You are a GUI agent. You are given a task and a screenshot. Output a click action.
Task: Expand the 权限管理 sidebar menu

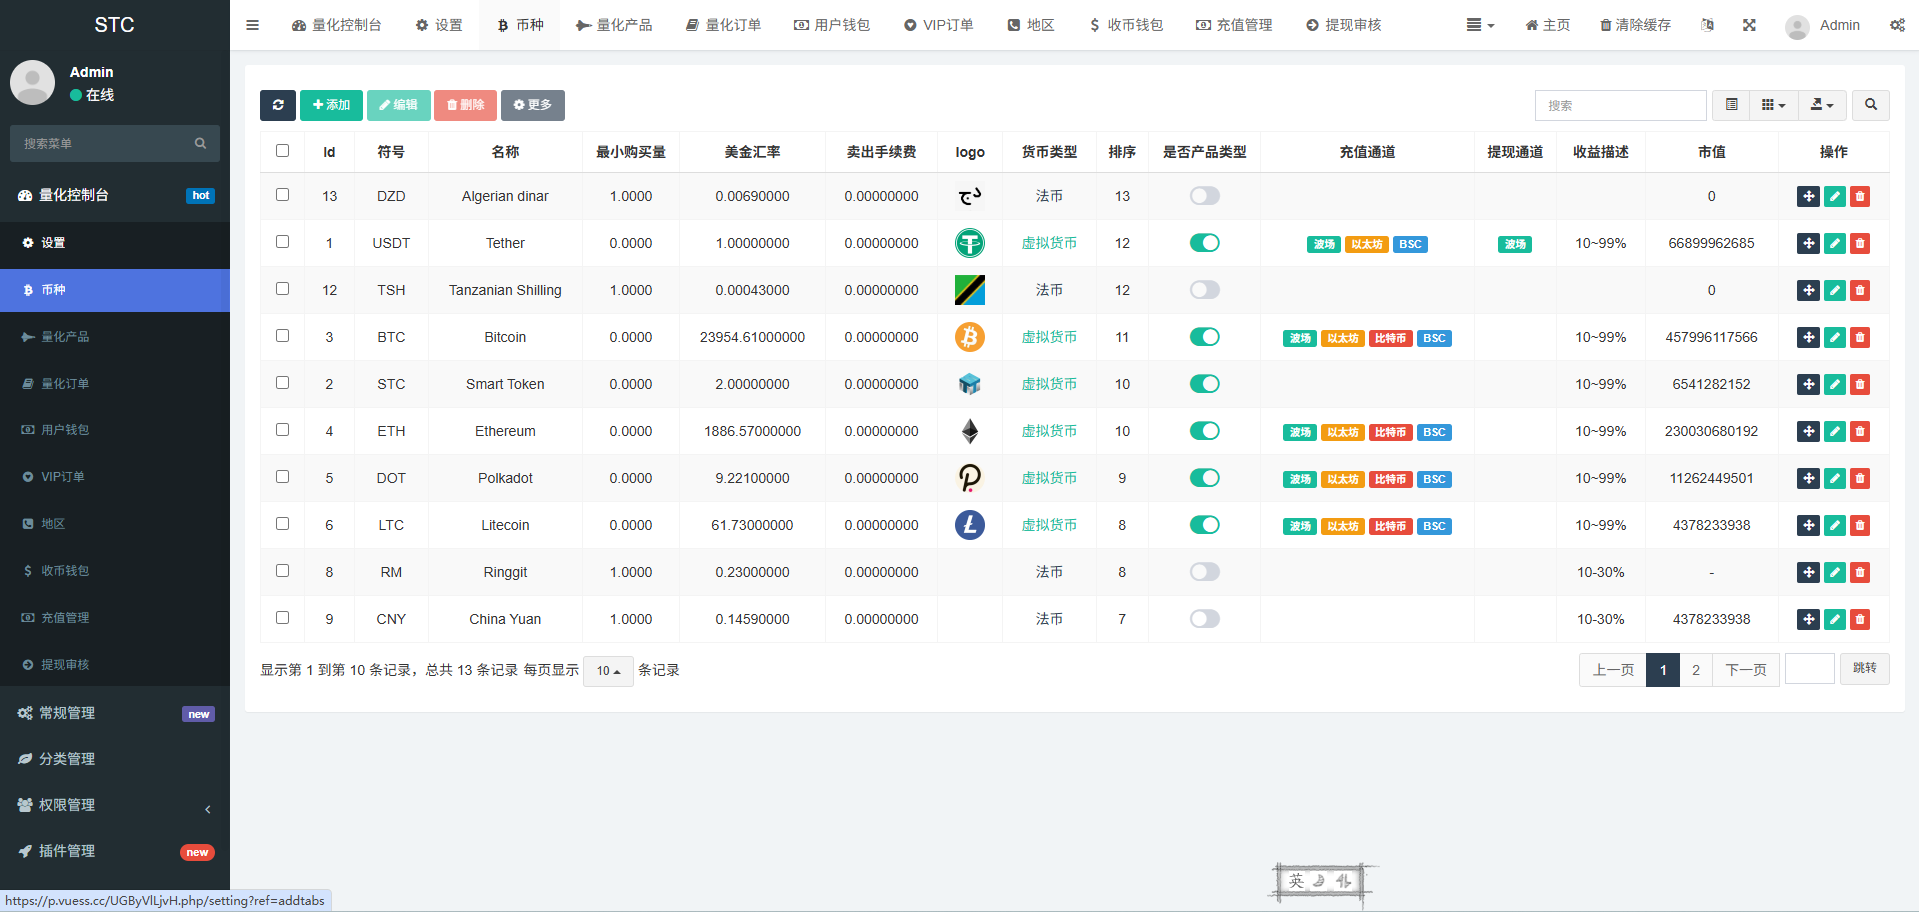click(x=115, y=805)
